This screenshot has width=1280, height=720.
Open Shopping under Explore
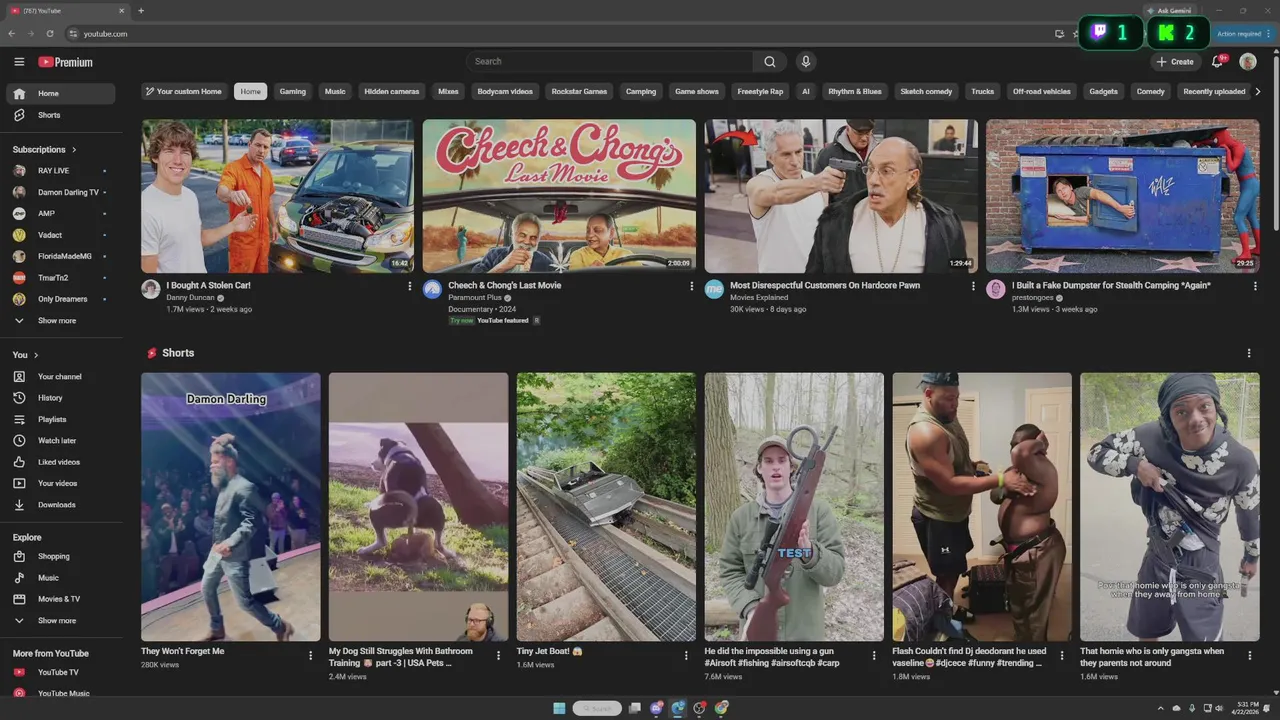point(62,556)
